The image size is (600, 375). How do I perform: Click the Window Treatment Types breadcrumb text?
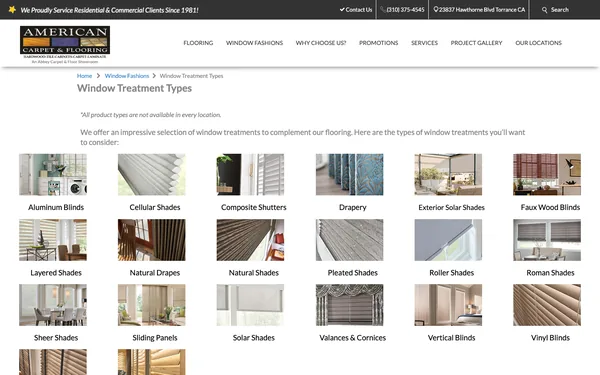point(191,76)
